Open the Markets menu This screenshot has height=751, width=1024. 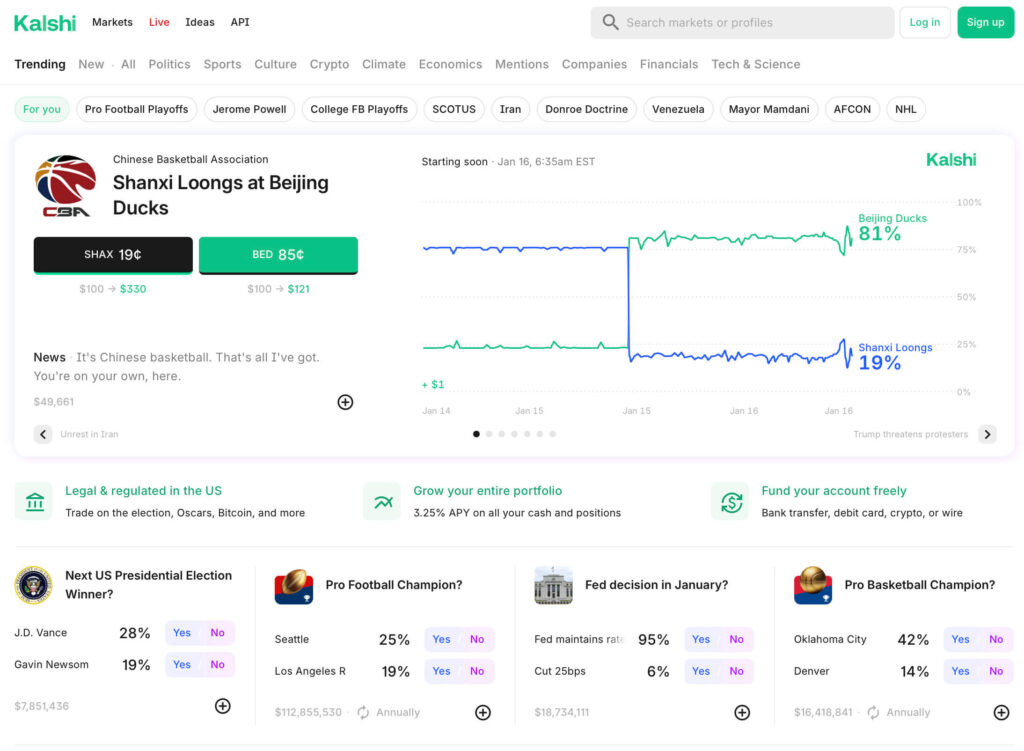coord(112,22)
